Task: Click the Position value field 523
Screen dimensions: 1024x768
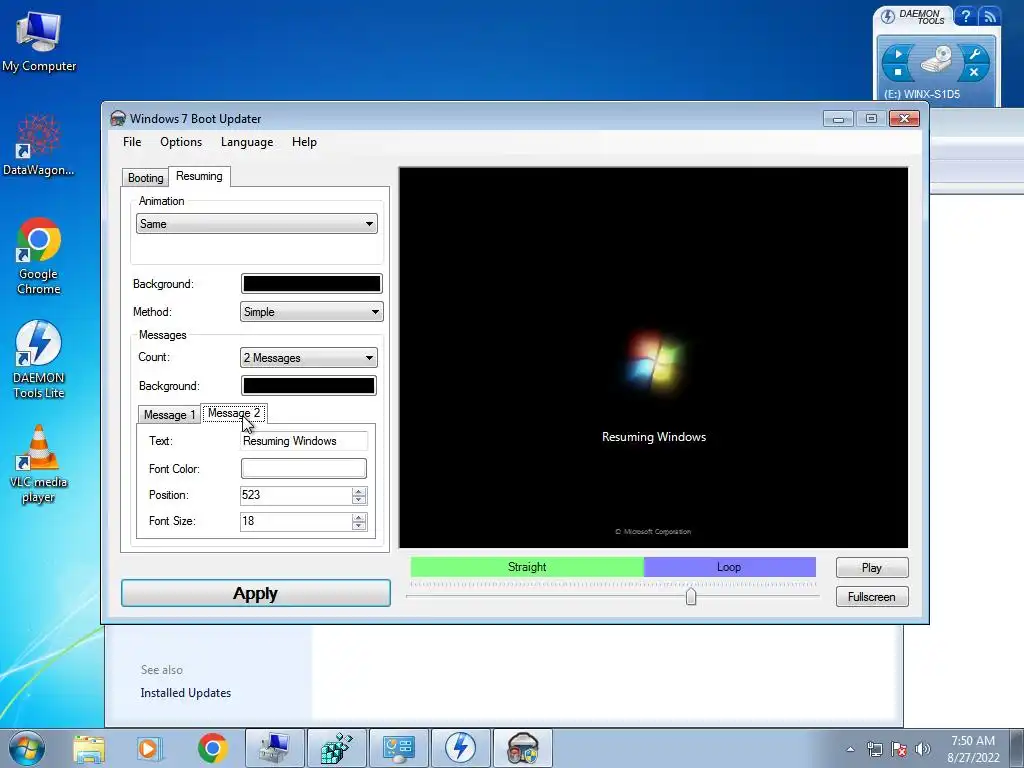Action: (x=296, y=495)
